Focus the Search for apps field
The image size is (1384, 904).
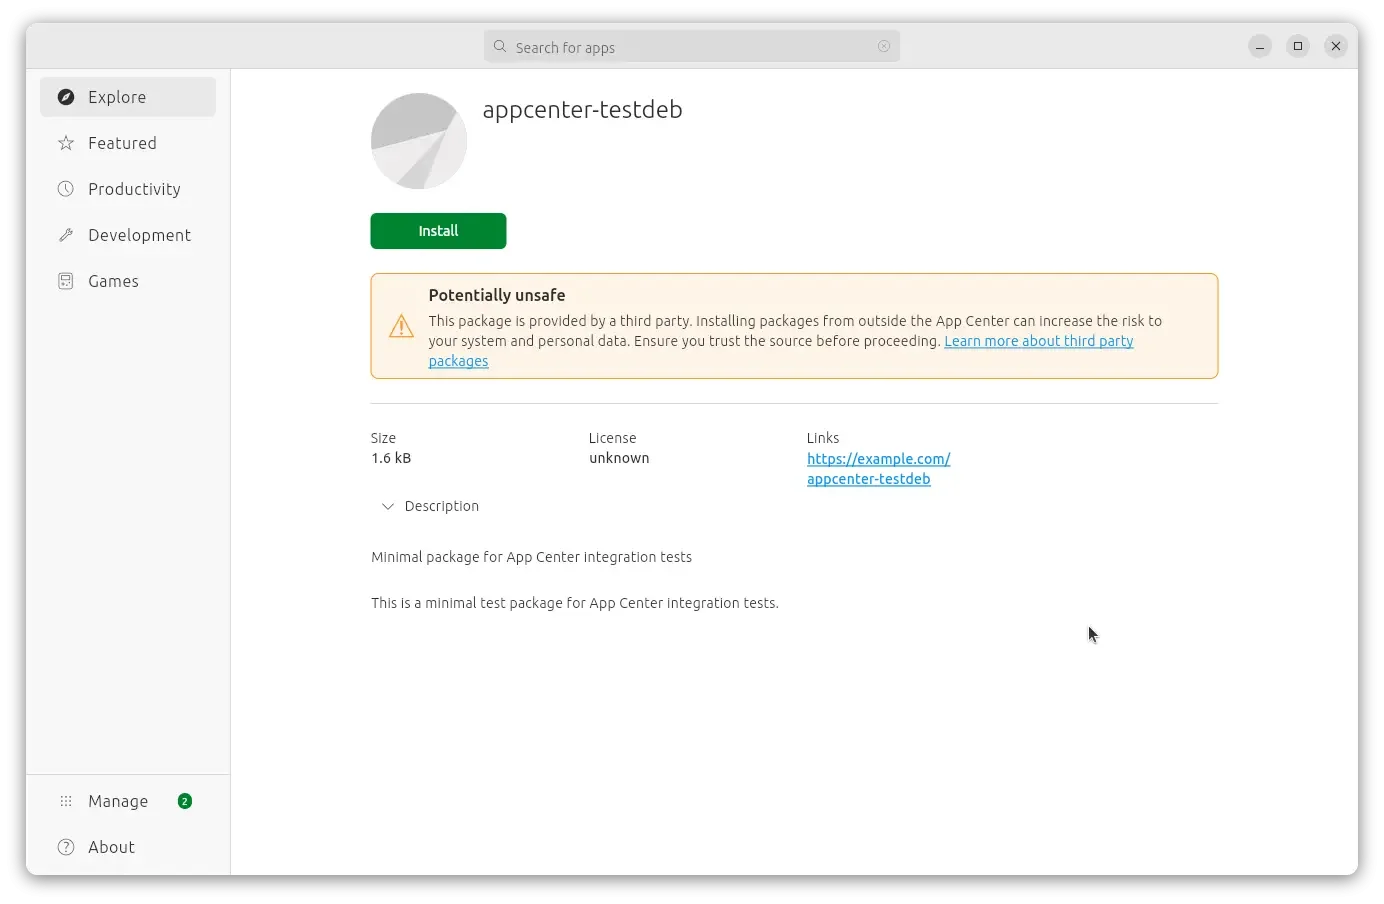point(692,46)
